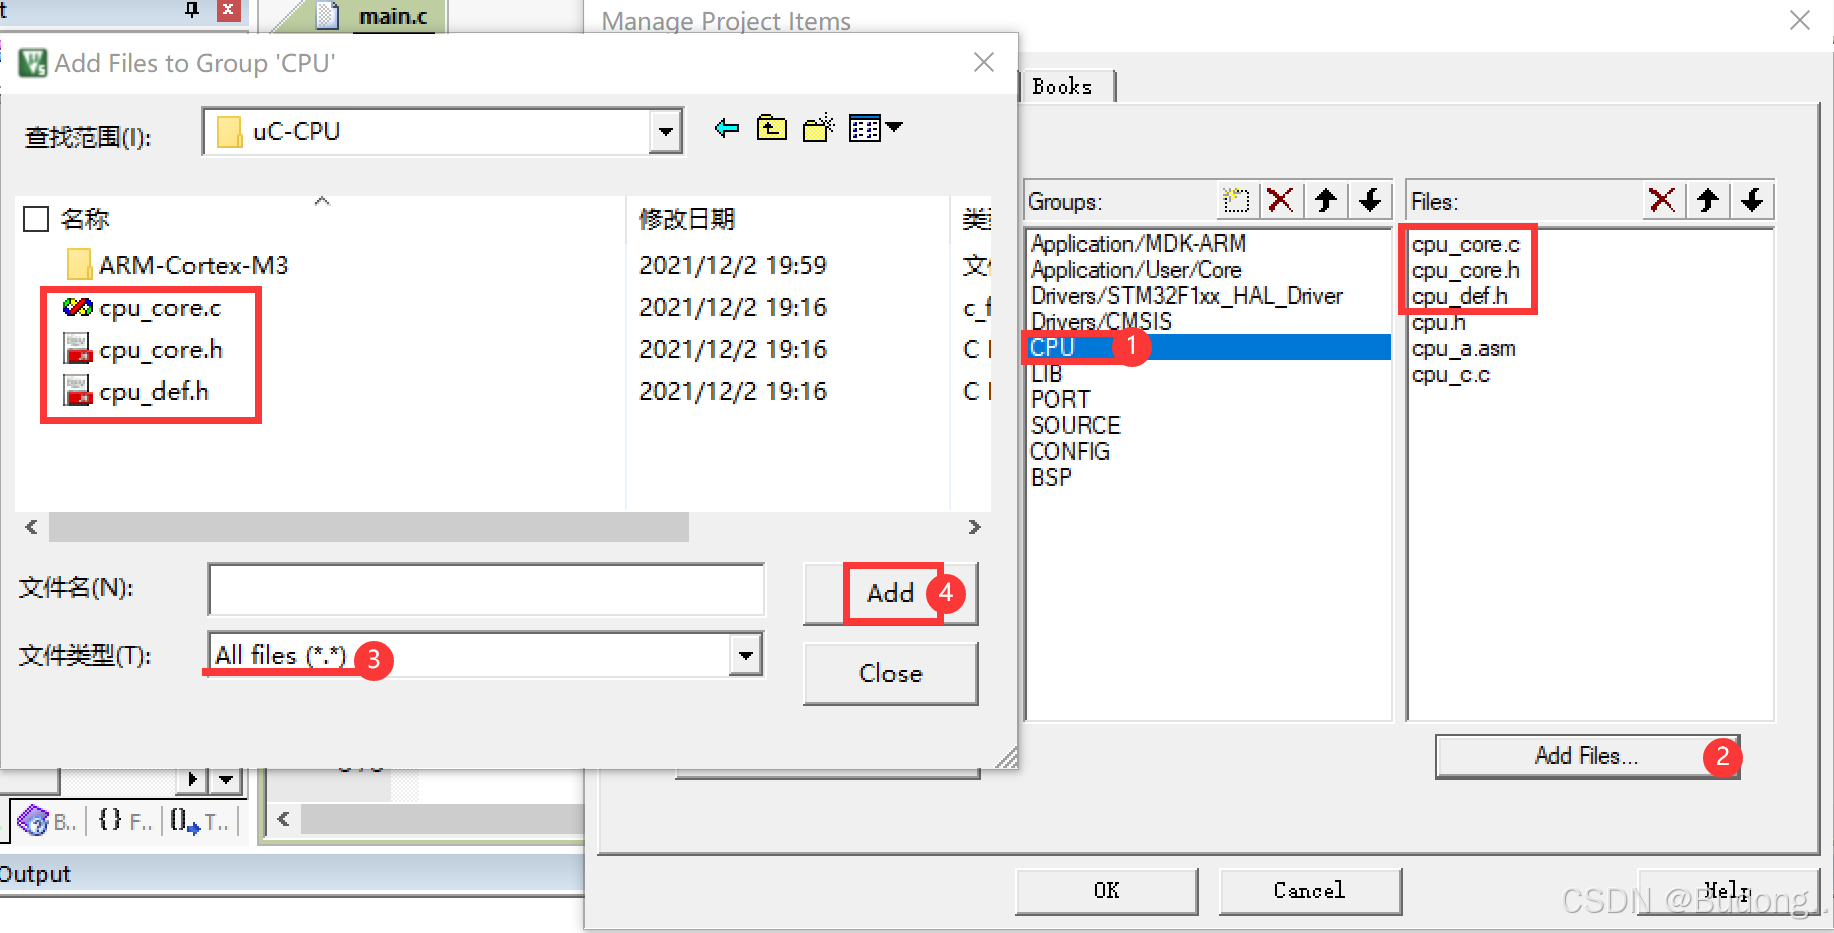Open the 文件类型 file type dropdown
This screenshot has width=1834, height=933.
pyautogui.click(x=746, y=655)
